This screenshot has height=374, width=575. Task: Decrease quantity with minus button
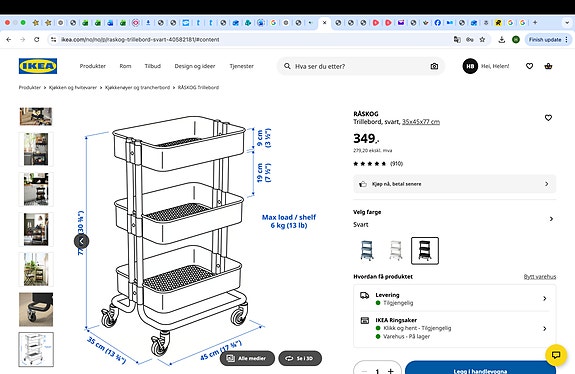(364, 371)
